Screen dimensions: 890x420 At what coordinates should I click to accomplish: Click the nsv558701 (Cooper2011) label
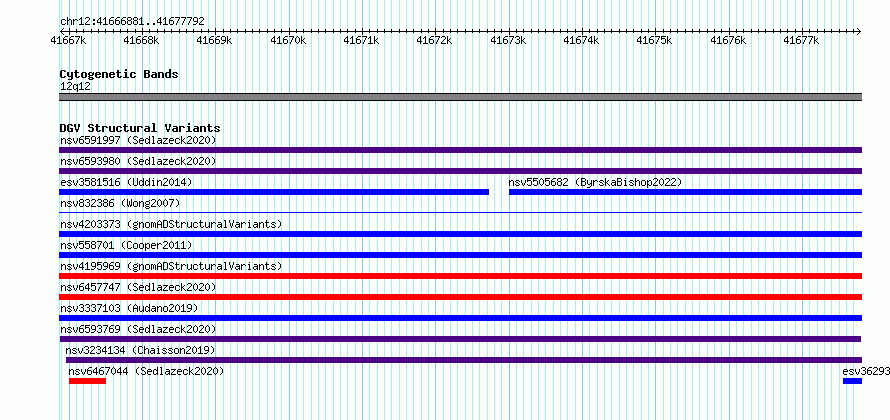coord(126,245)
